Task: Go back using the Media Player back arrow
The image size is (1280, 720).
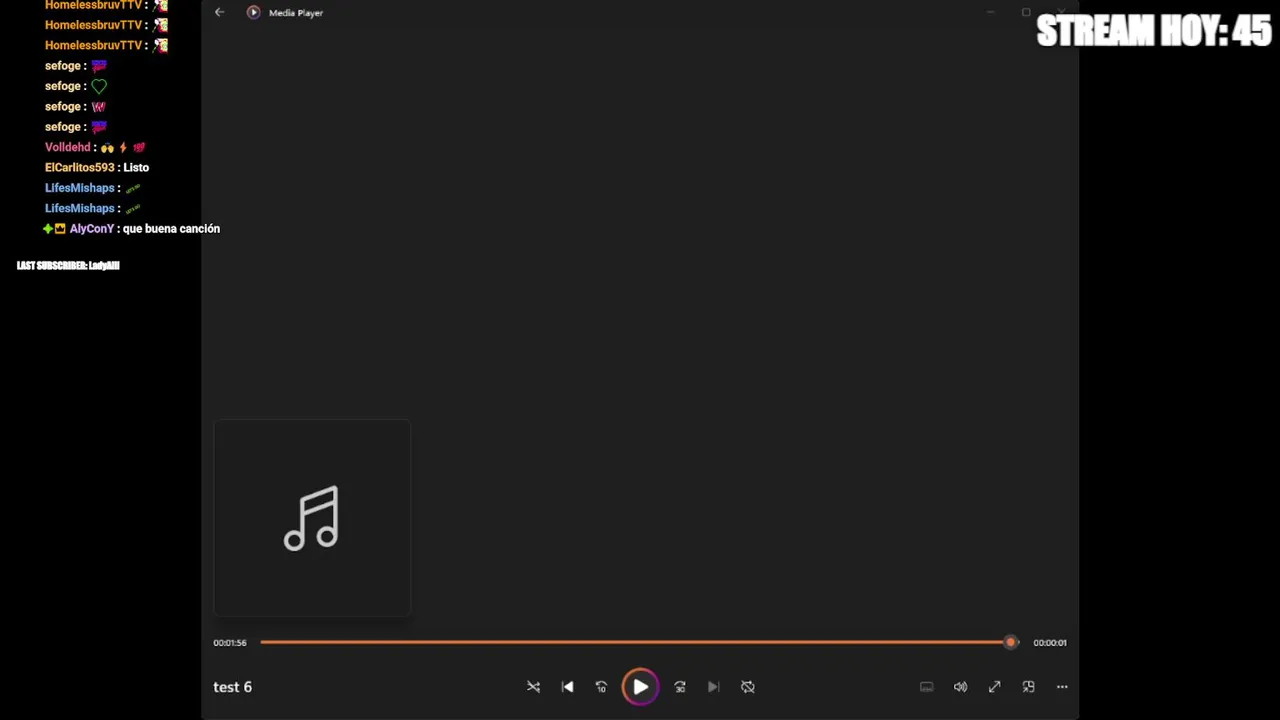Action: coord(220,12)
